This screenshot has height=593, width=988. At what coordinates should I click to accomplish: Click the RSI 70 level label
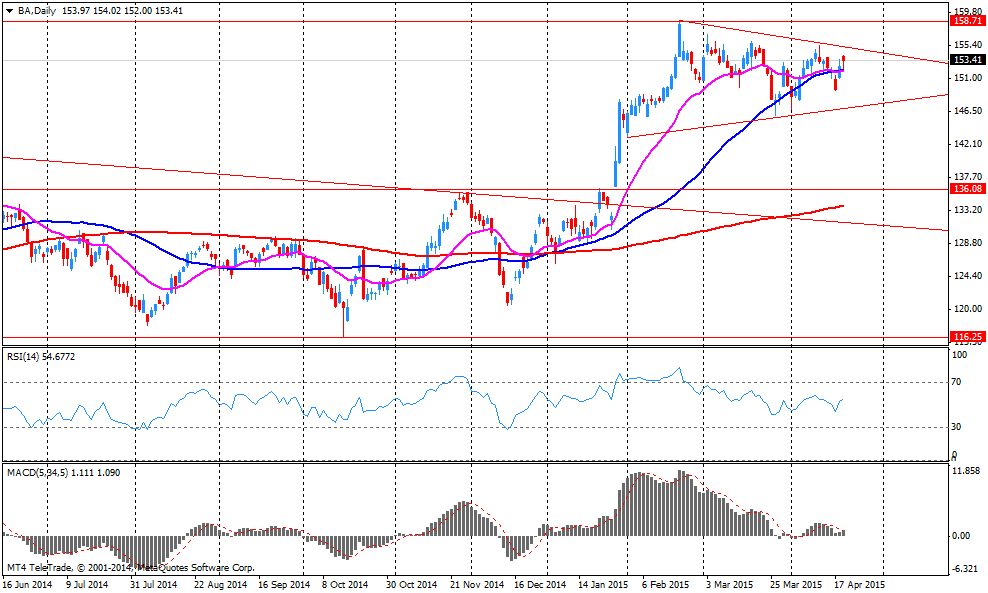(x=956, y=382)
